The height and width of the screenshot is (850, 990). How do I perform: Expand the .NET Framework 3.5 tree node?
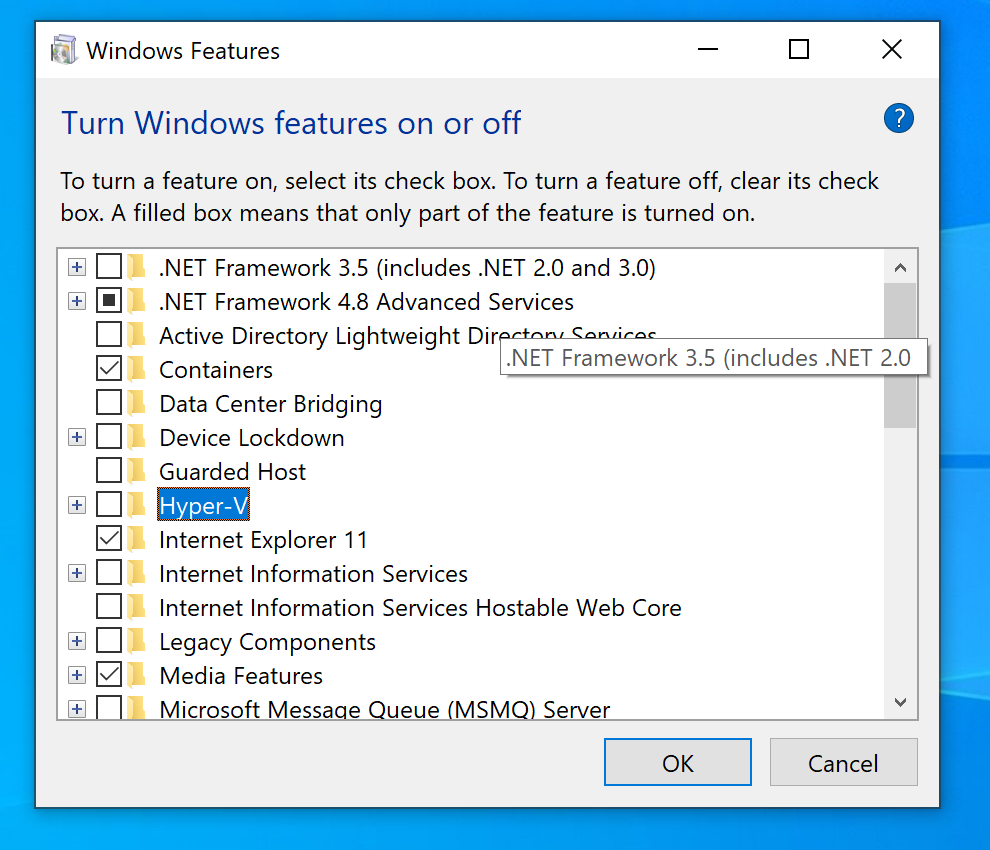click(x=77, y=267)
